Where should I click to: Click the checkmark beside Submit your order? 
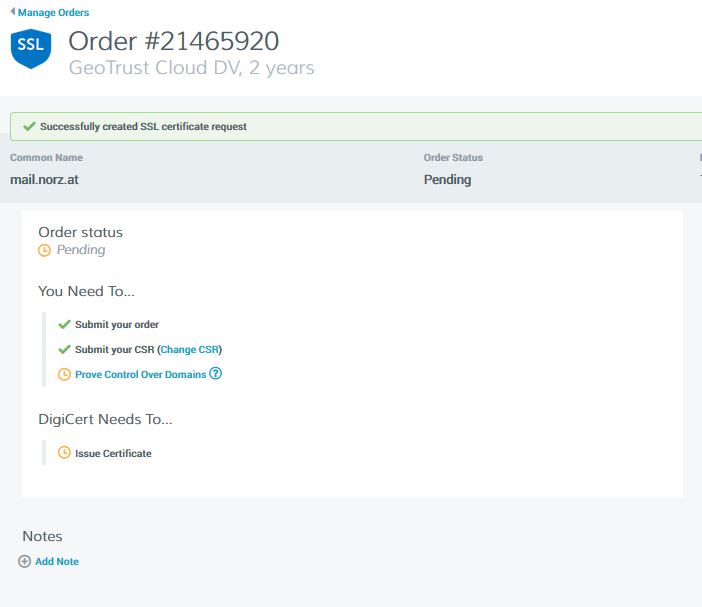point(64,324)
